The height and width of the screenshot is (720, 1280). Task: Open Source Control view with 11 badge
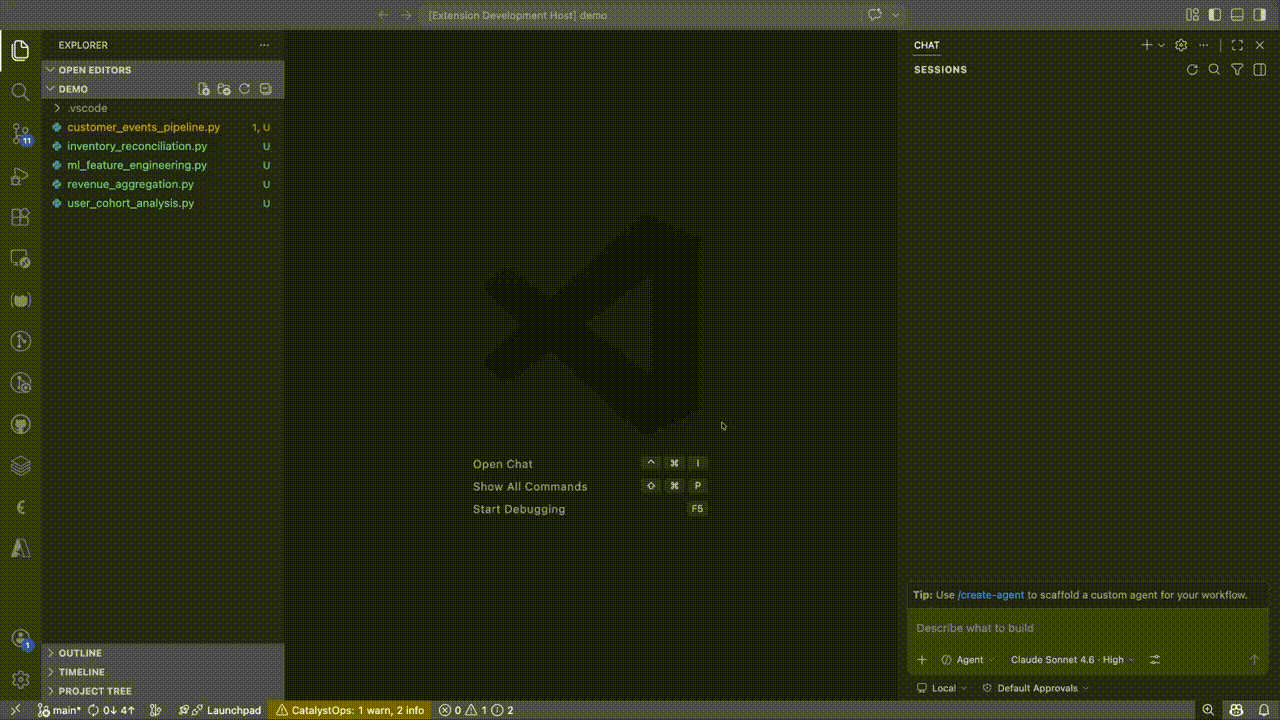point(20,134)
